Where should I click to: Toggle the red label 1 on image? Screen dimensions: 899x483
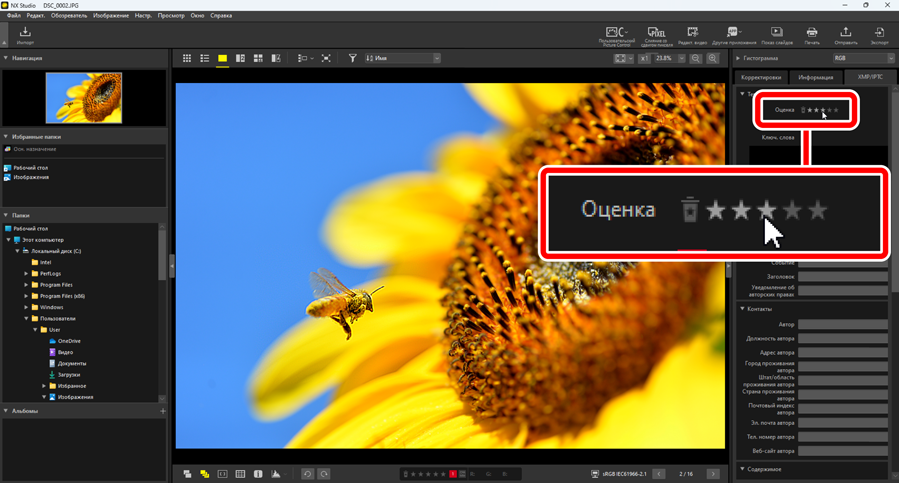[x=453, y=473]
